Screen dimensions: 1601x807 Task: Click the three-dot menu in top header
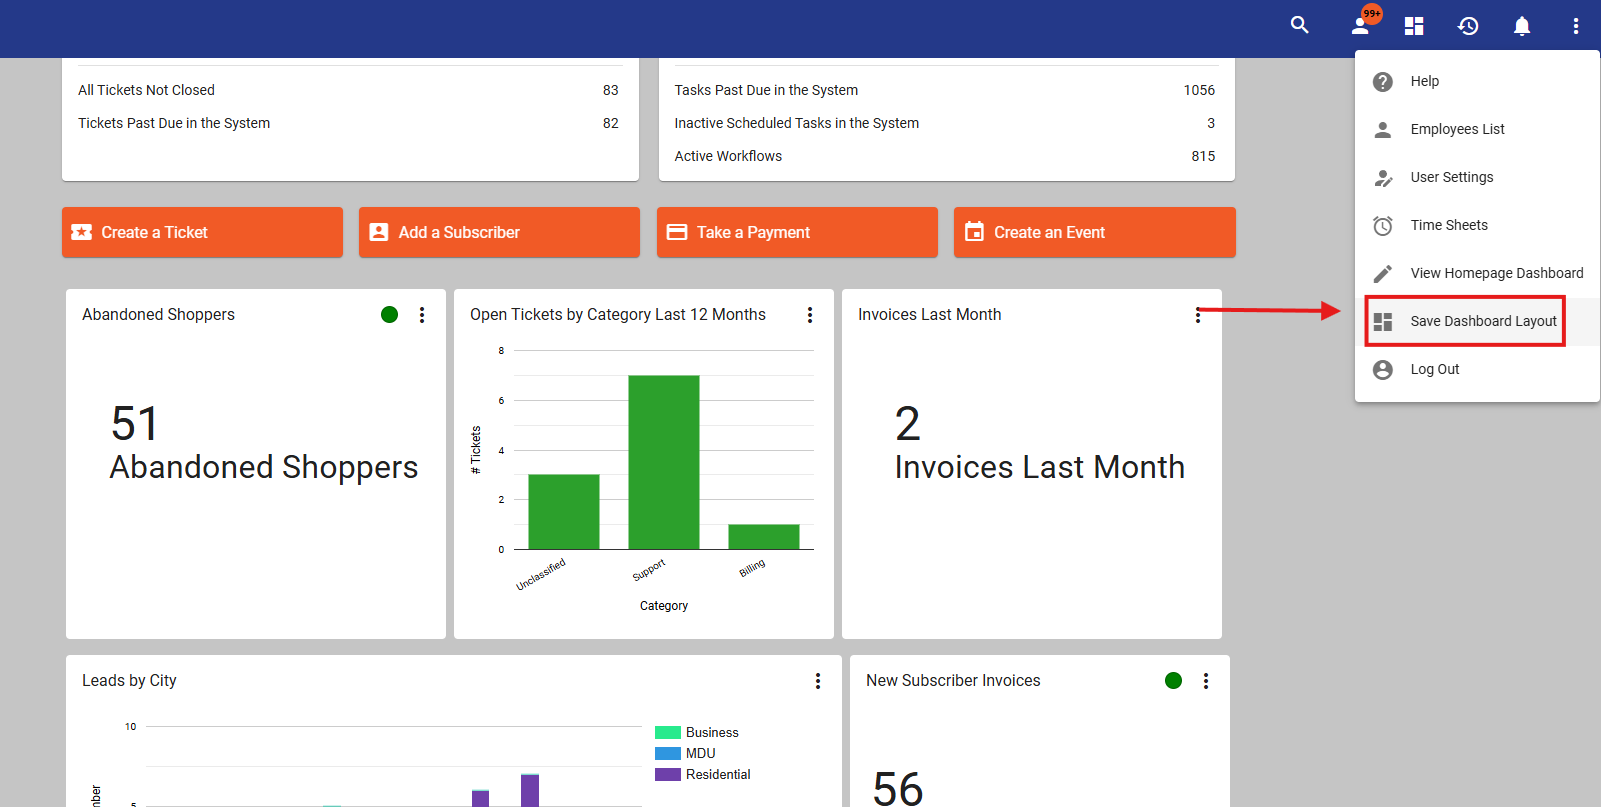(1576, 26)
